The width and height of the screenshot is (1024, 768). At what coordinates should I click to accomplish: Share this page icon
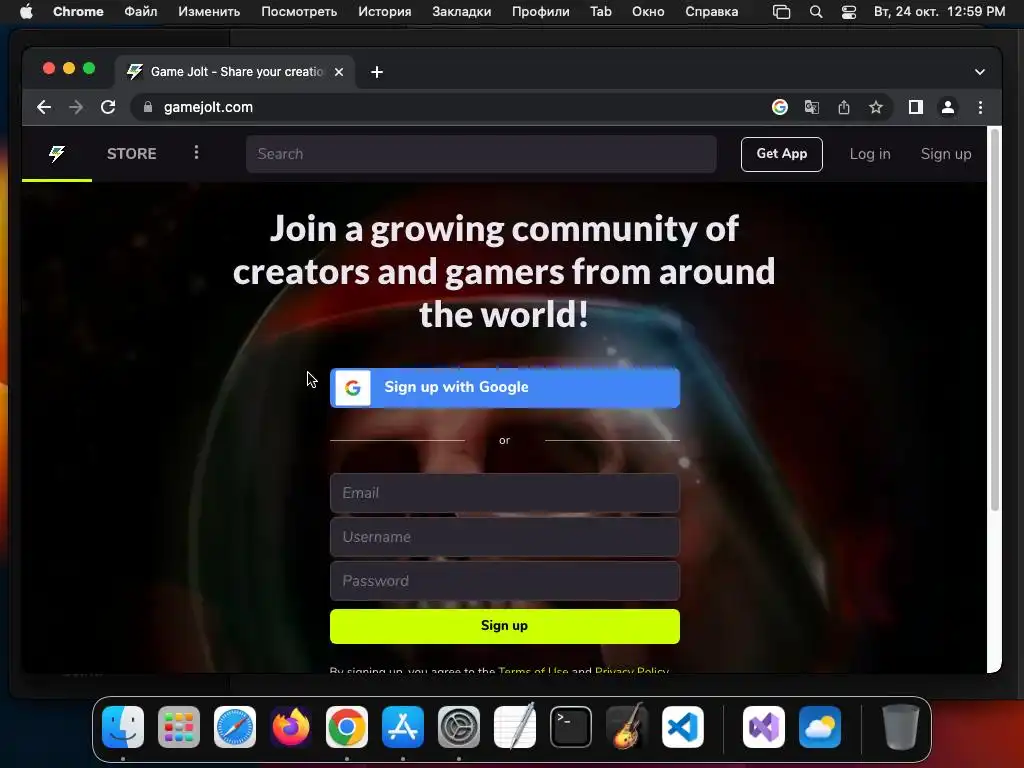click(844, 107)
